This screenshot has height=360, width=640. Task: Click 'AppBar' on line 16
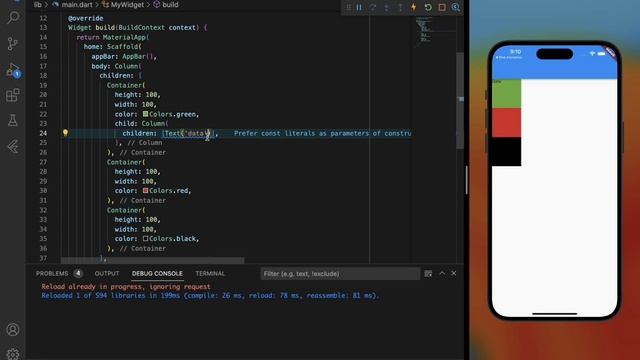pos(134,56)
